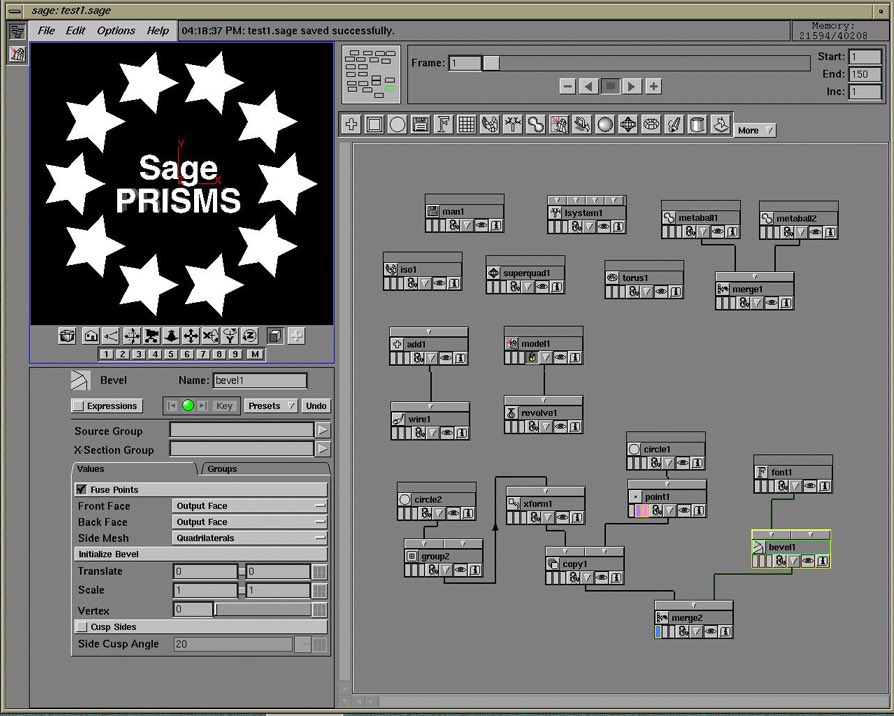Click the Initialize Bevel button

click(x=201, y=554)
